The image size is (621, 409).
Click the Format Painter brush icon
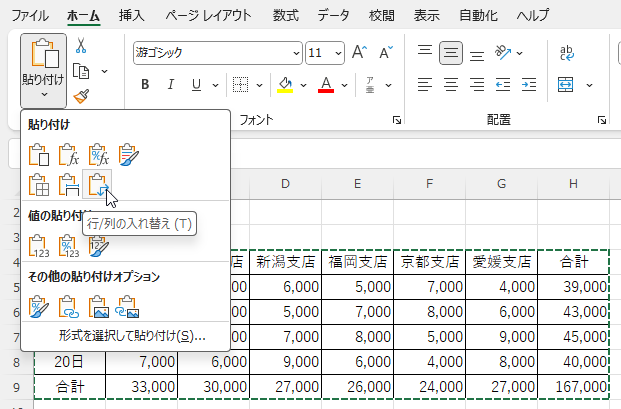81,96
